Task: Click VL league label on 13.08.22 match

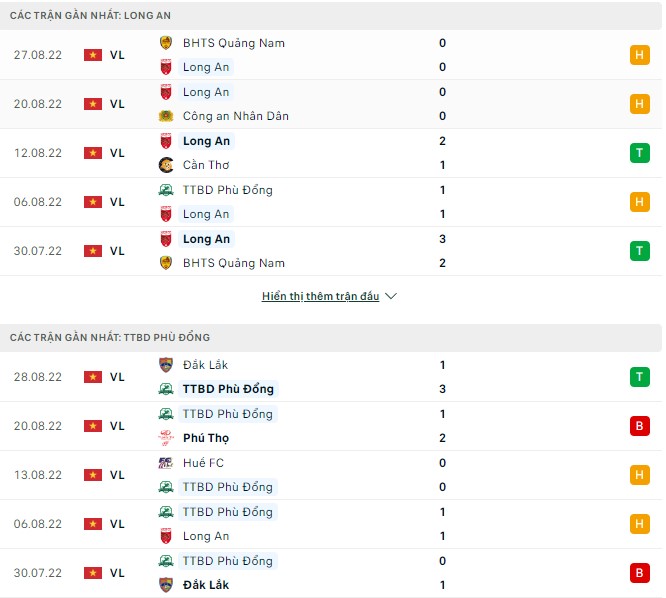Action: point(117,475)
